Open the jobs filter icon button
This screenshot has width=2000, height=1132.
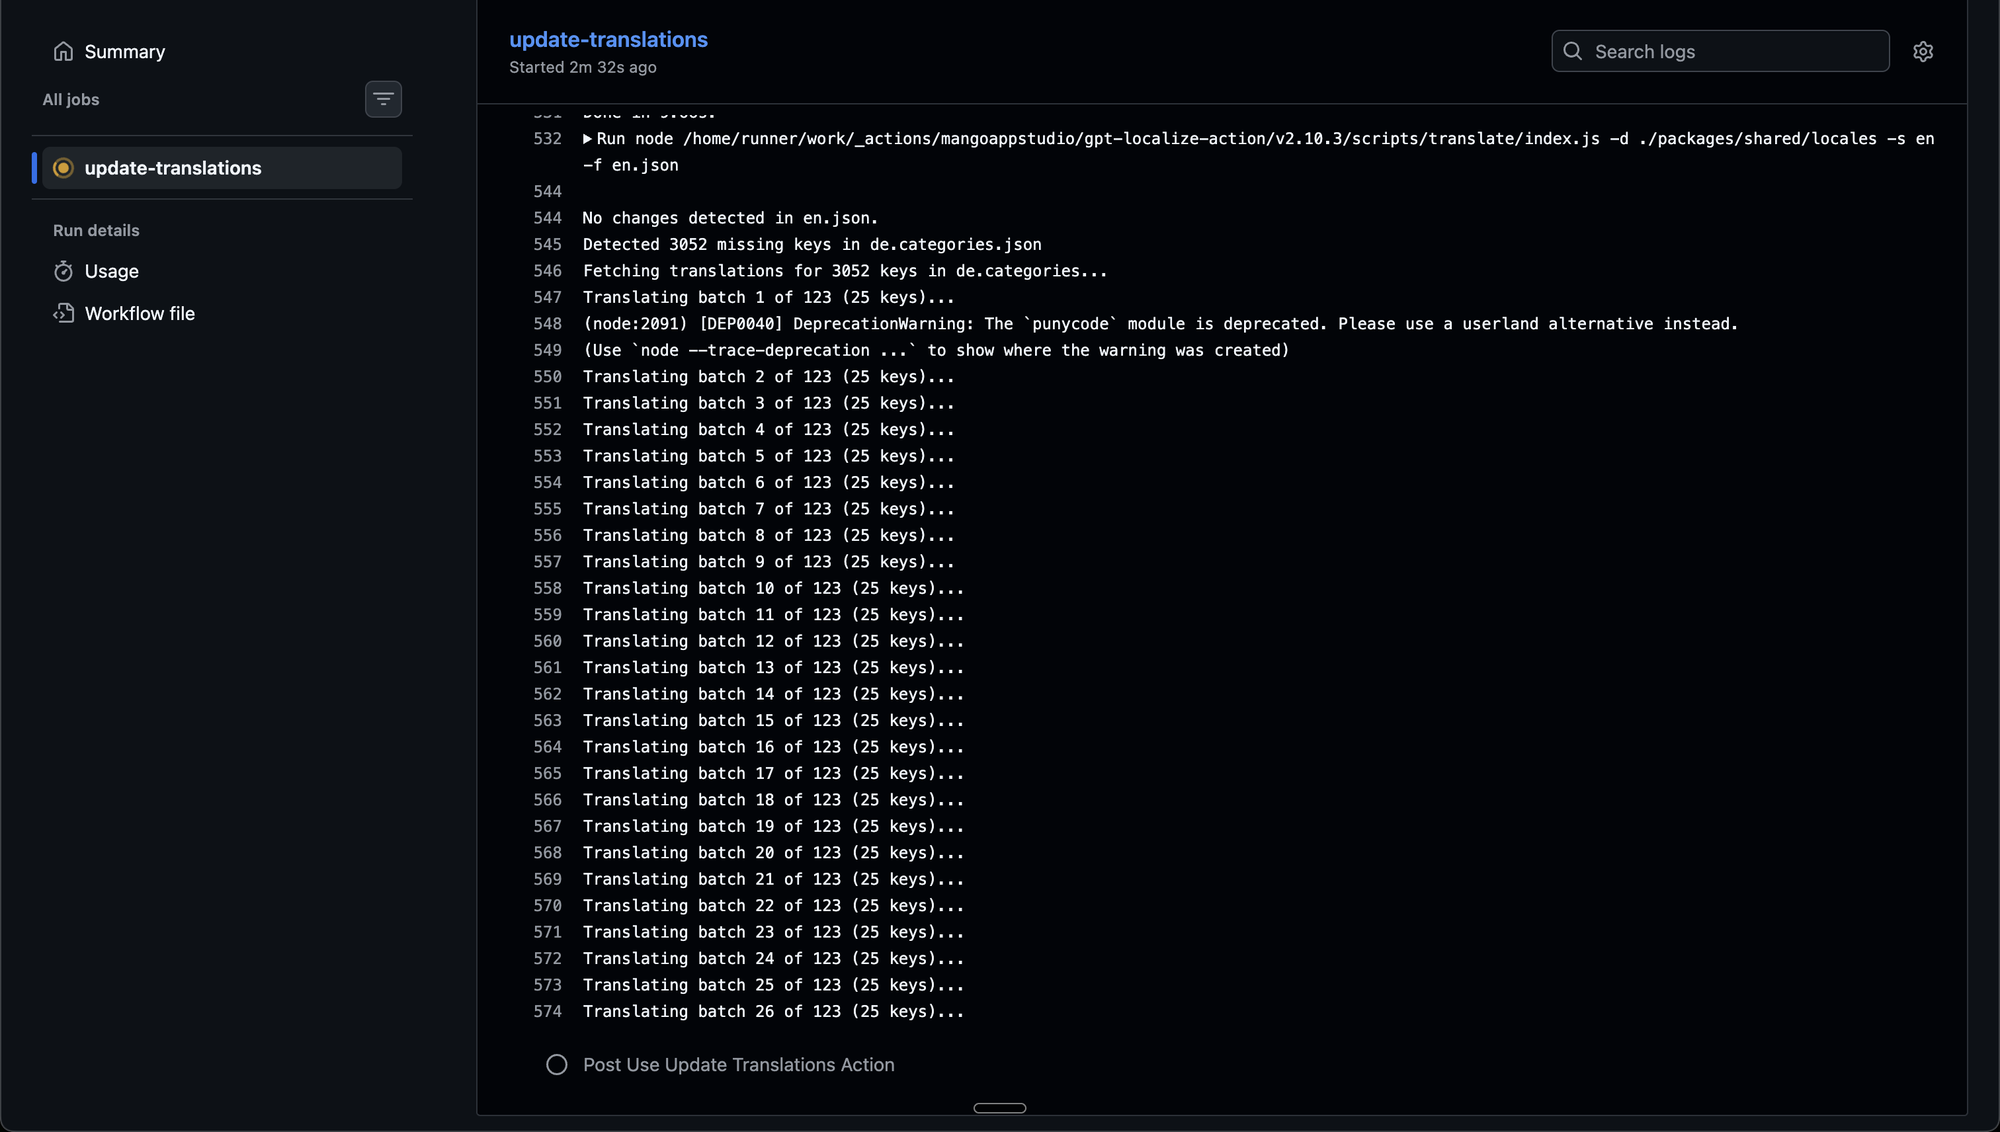click(x=383, y=99)
